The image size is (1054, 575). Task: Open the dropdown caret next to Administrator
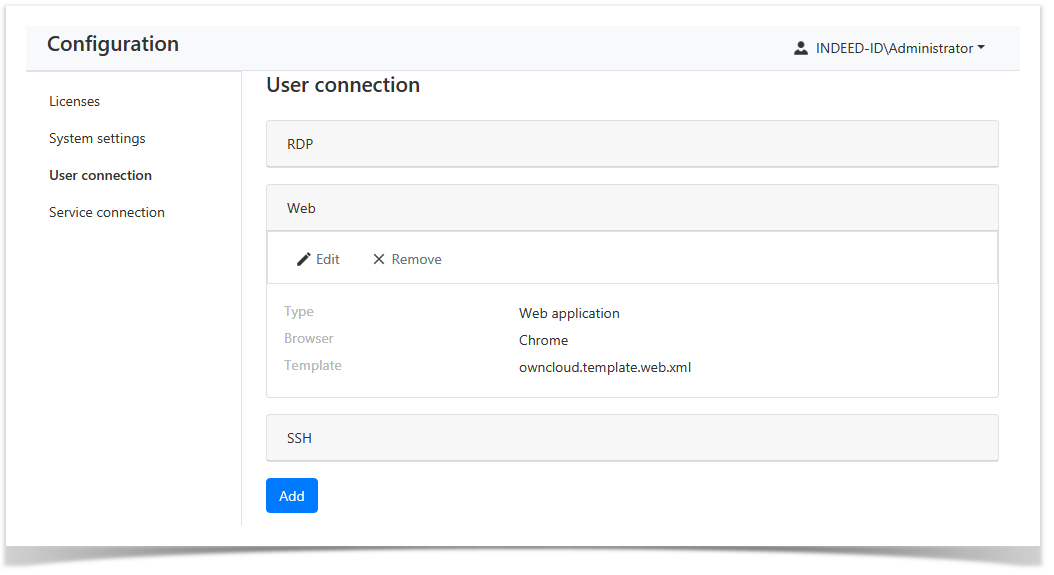pos(981,48)
